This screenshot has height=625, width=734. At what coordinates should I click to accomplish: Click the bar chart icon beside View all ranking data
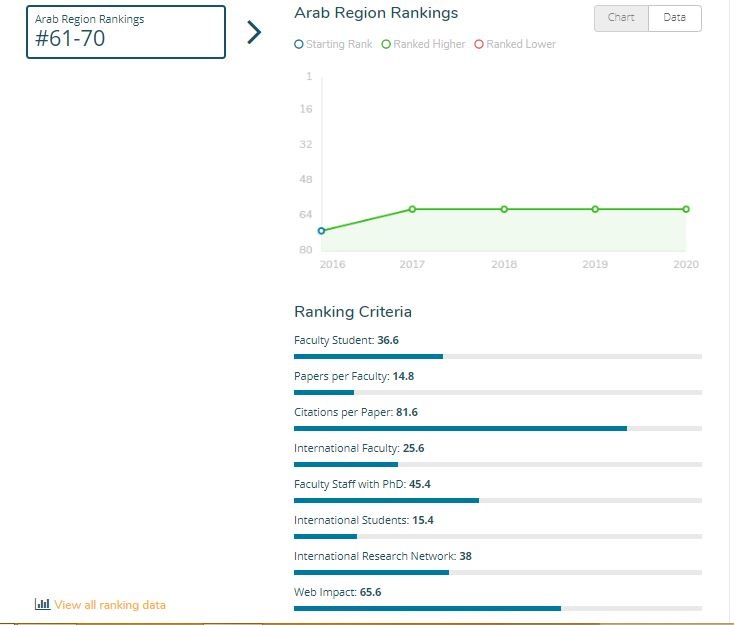[x=42, y=604]
